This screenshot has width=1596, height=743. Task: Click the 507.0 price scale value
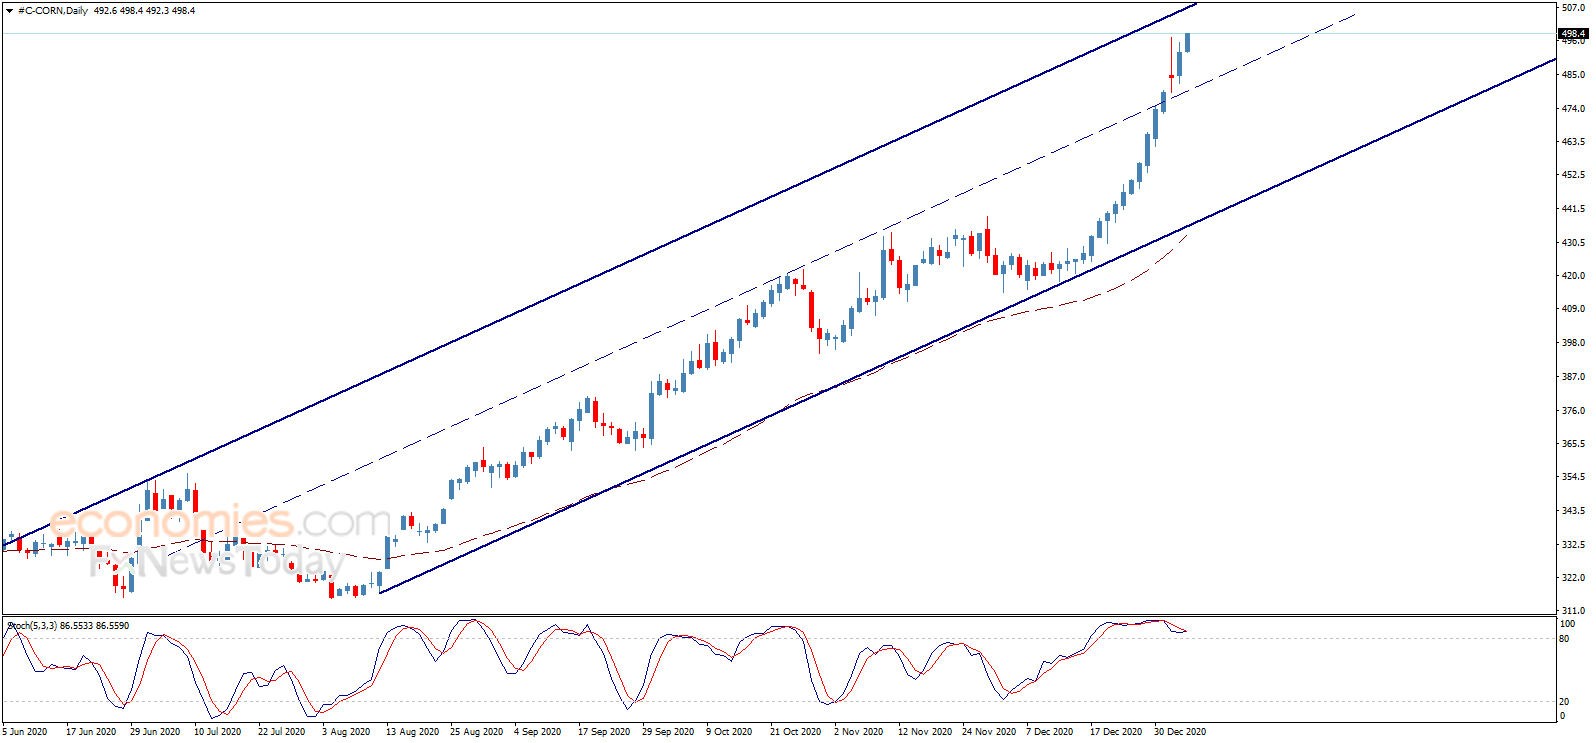click(1574, 8)
